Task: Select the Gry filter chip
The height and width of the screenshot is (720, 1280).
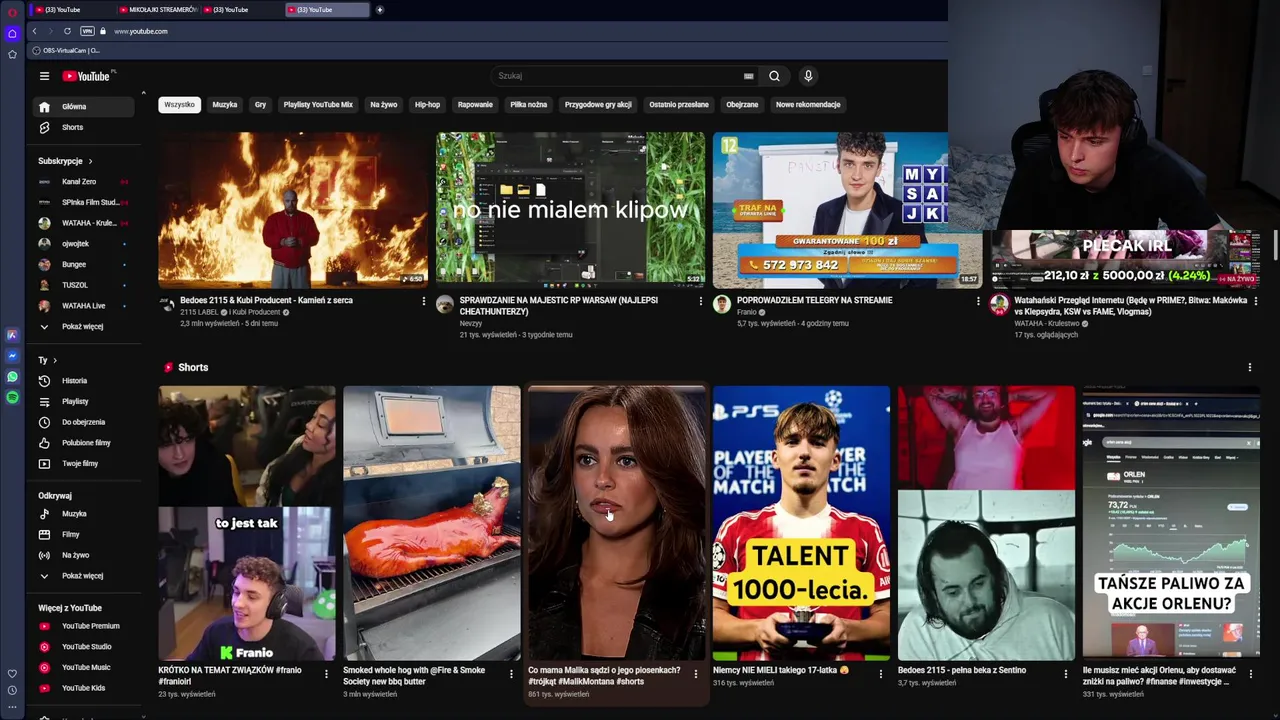Action: 260,104
